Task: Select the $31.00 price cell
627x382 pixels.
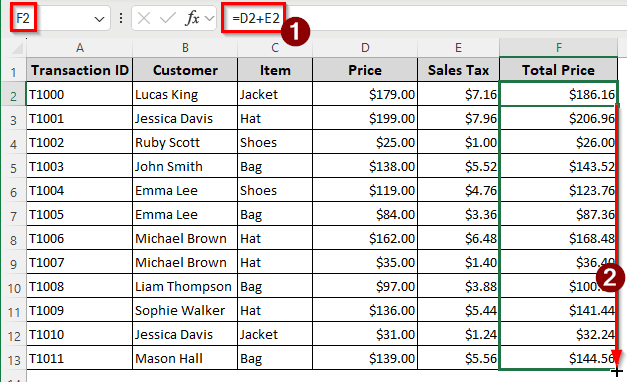Action: tap(365, 334)
